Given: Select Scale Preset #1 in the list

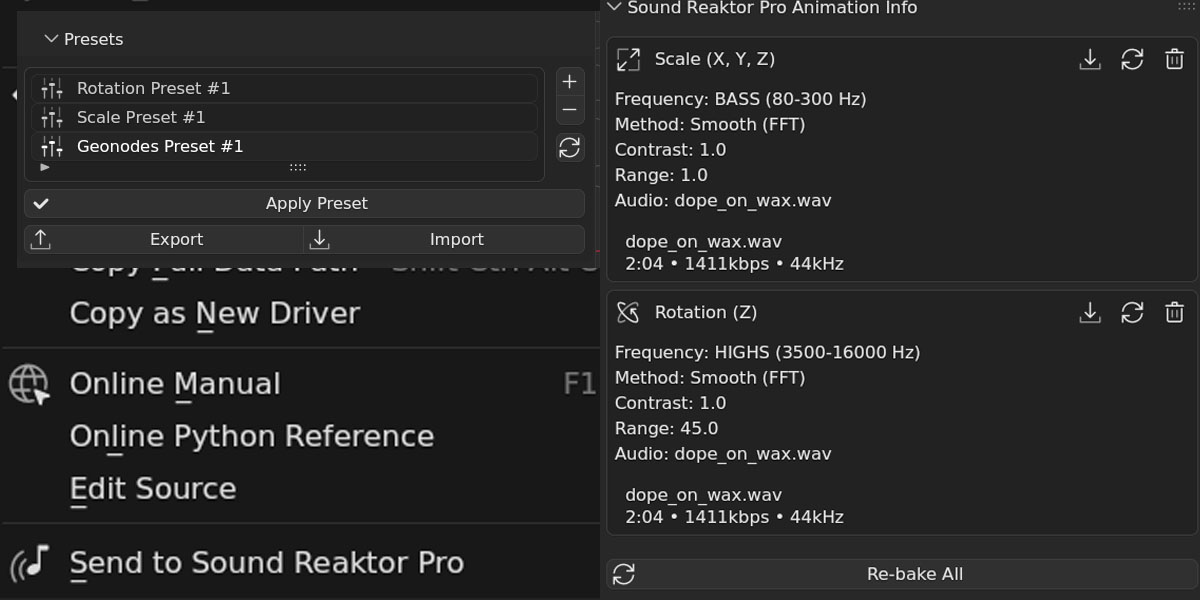Looking at the screenshot, I should 284,117.
